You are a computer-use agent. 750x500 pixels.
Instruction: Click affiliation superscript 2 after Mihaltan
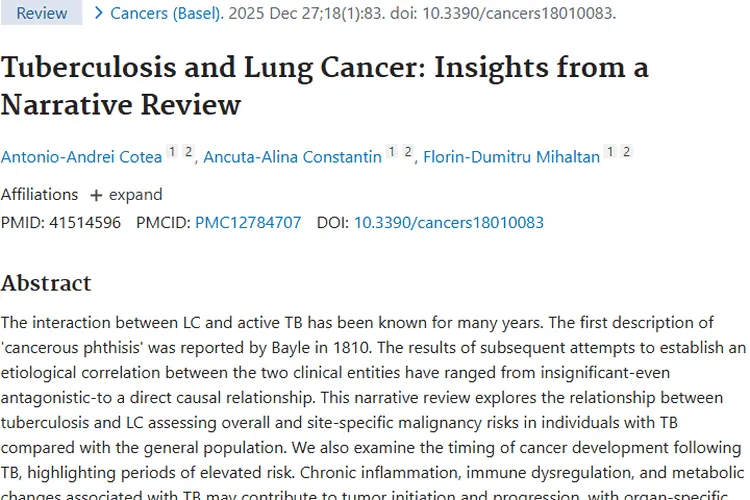click(627, 152)
